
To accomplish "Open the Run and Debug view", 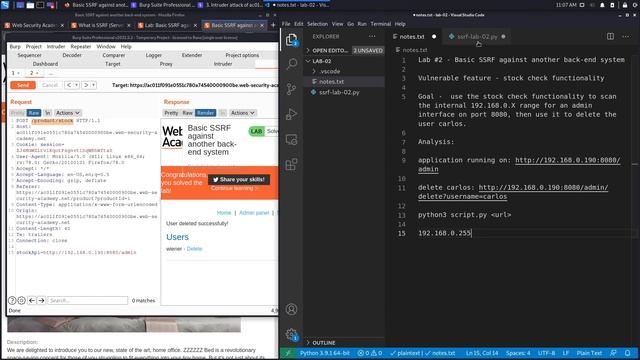I will (x=291, y=114).
